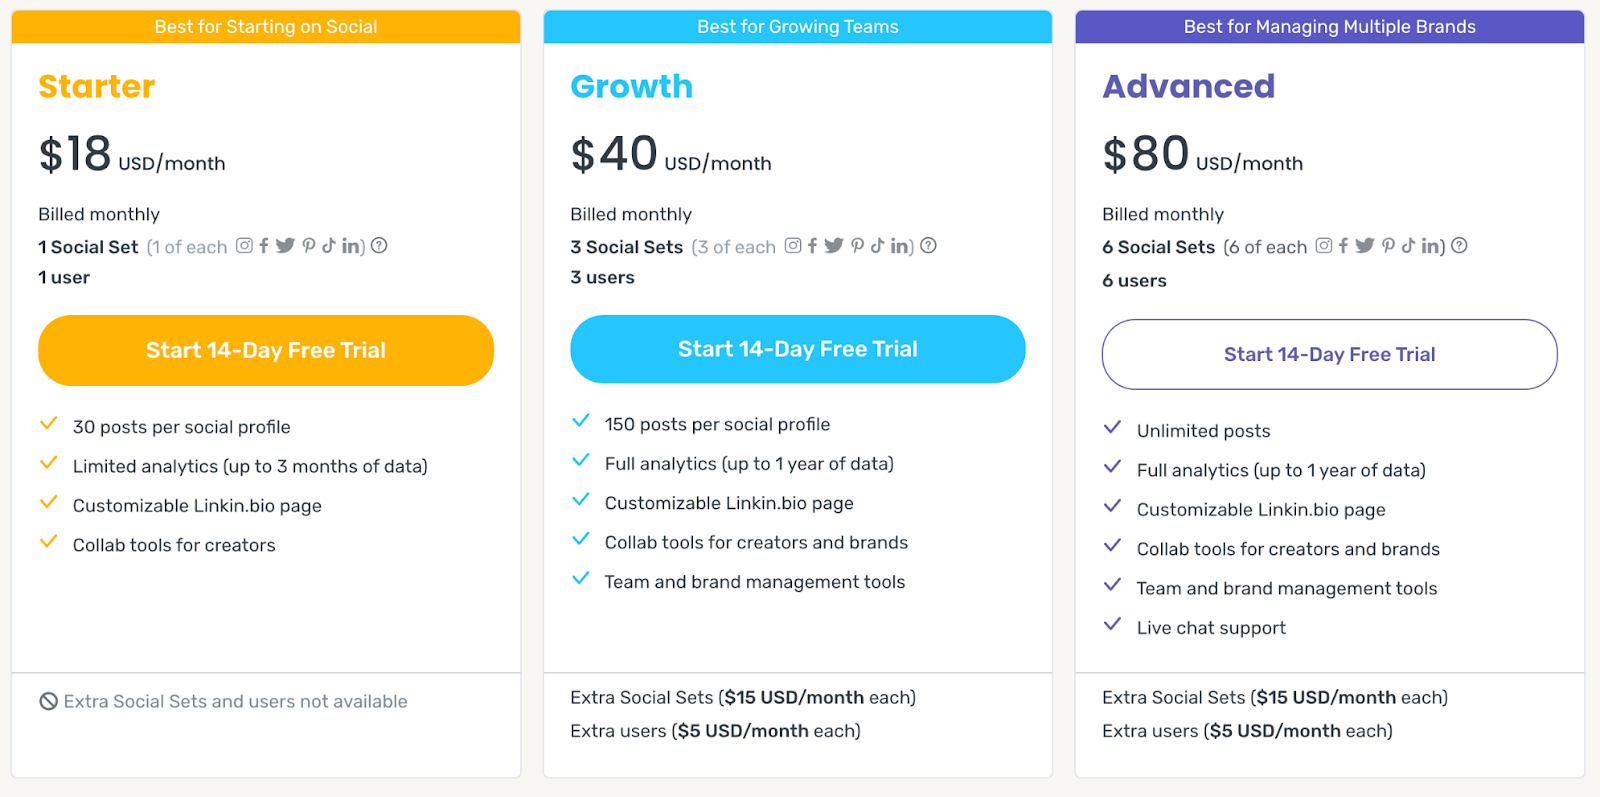Click the prohibited icon beside Extra Social Sets not available
Viewport: 1600px width, 797px height.
click(x=48, y=701)
